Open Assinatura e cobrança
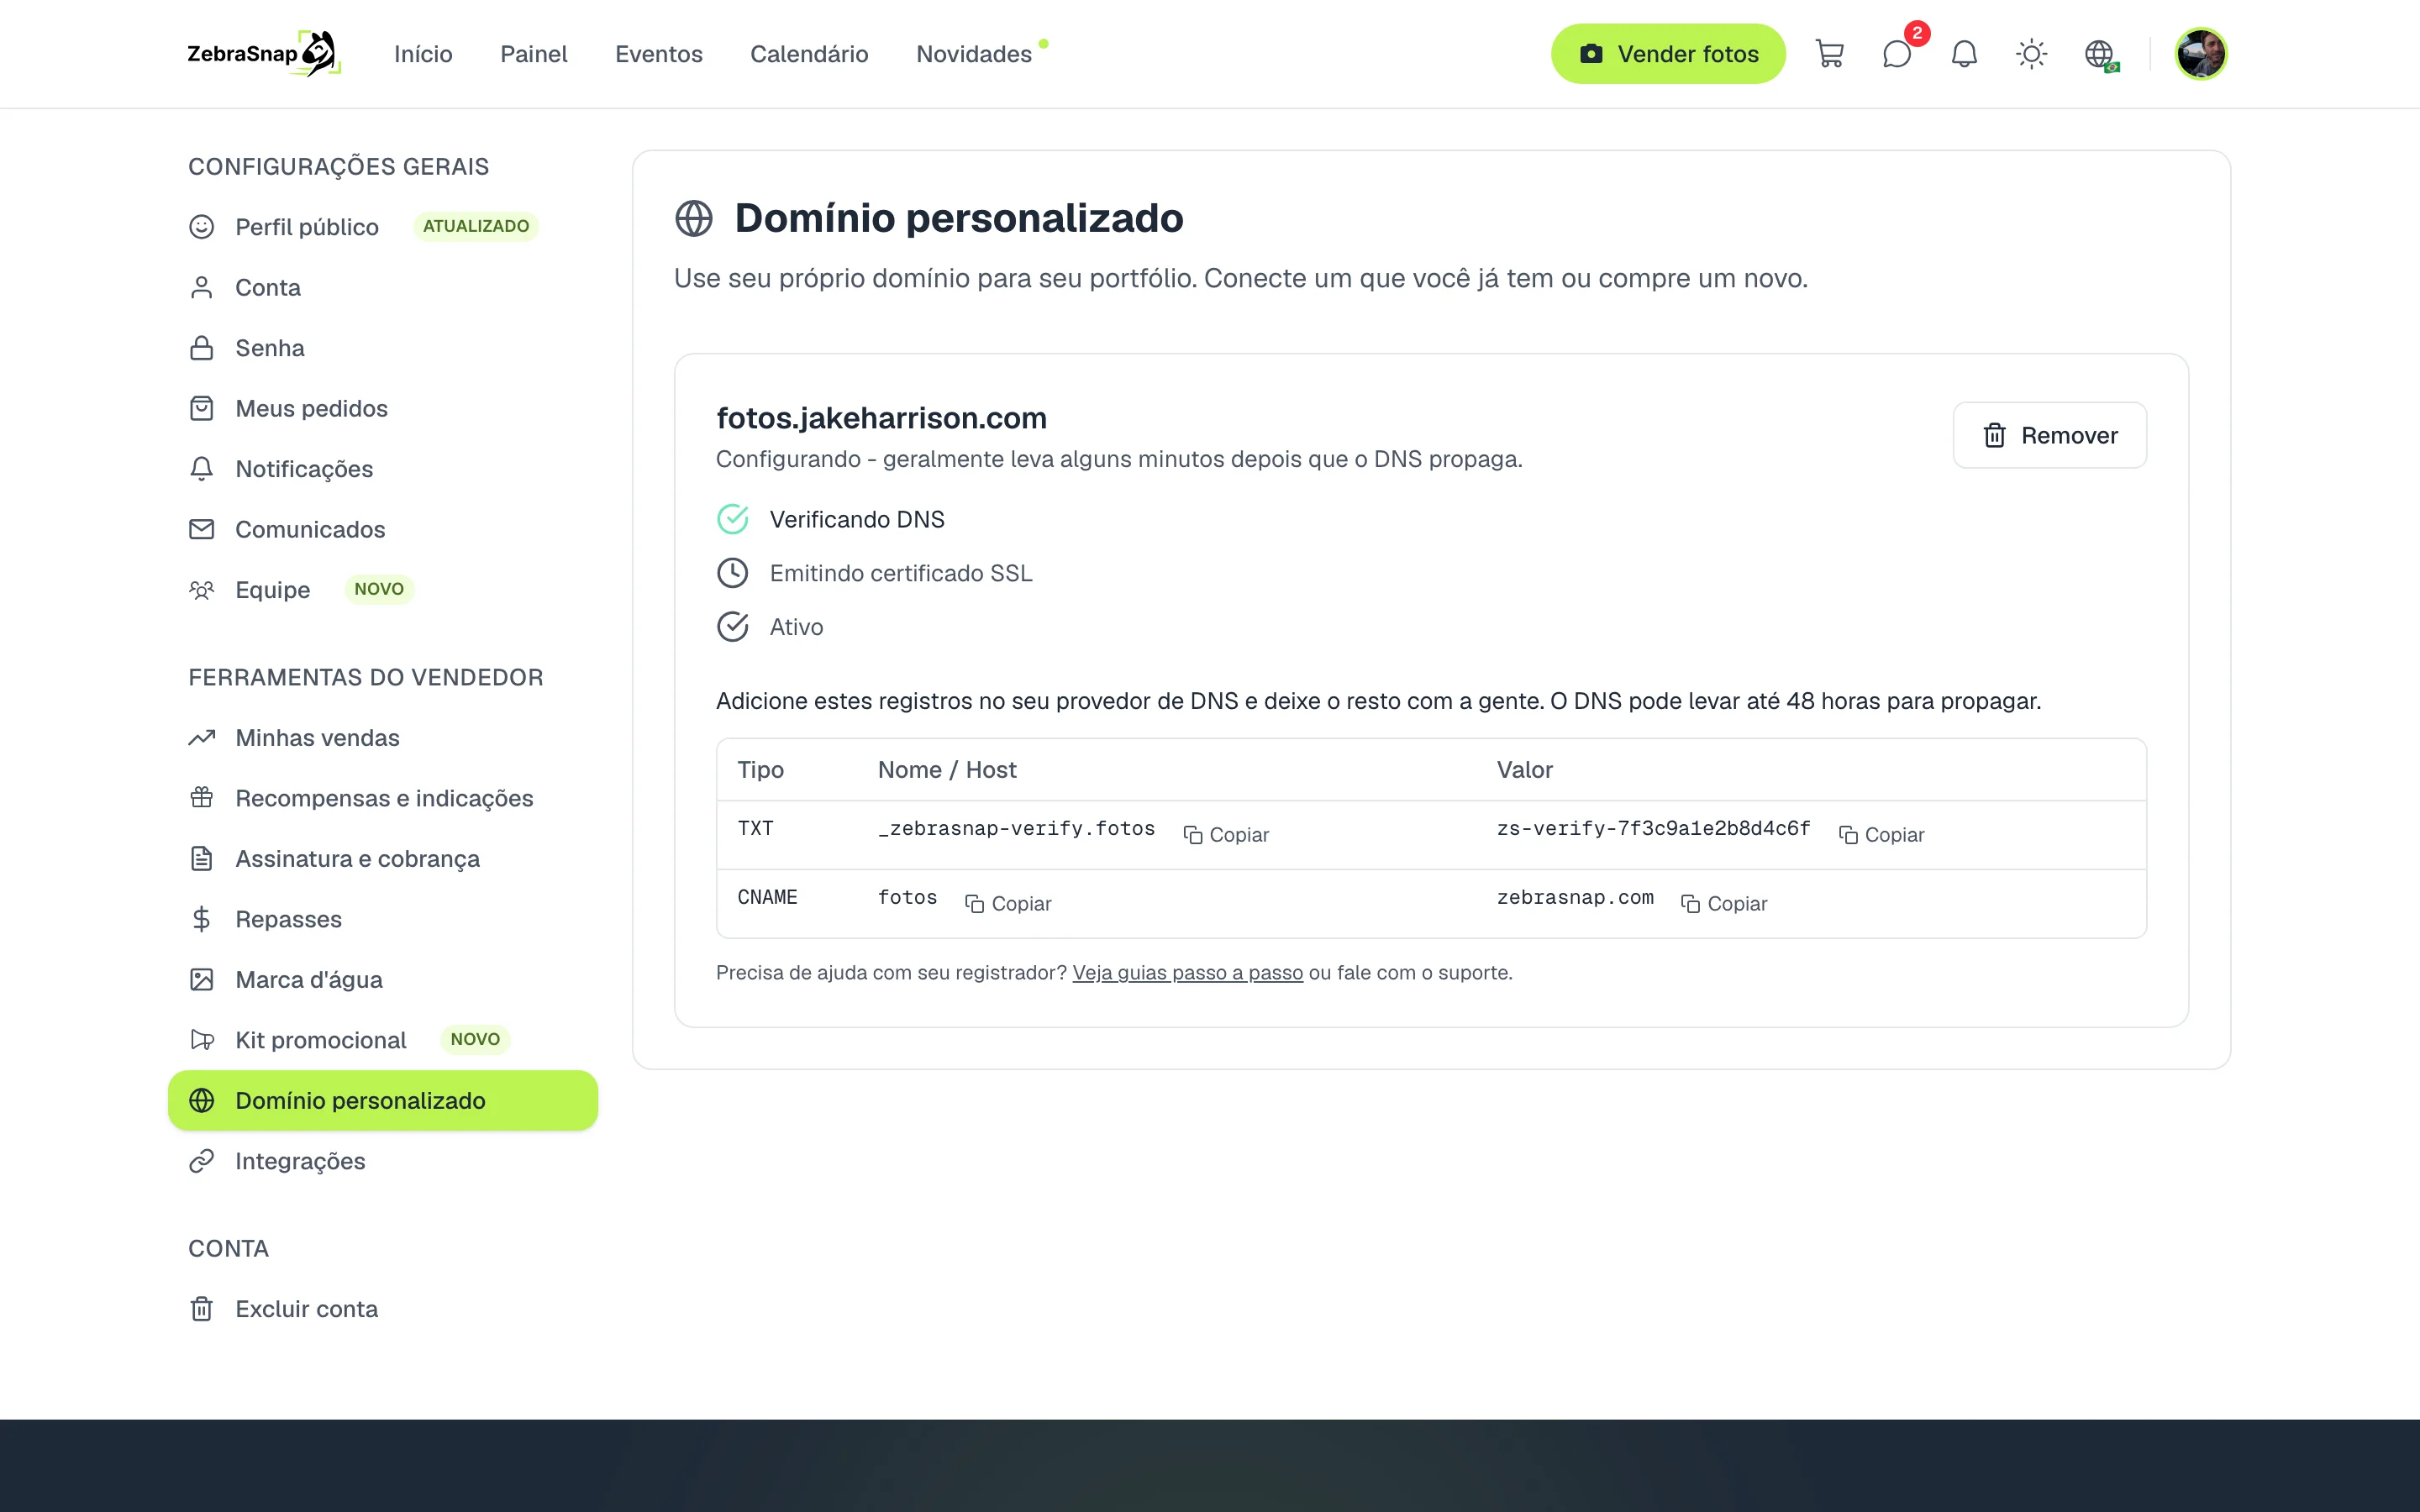Screen dimensions: 2420x1512 coord(383,859)
